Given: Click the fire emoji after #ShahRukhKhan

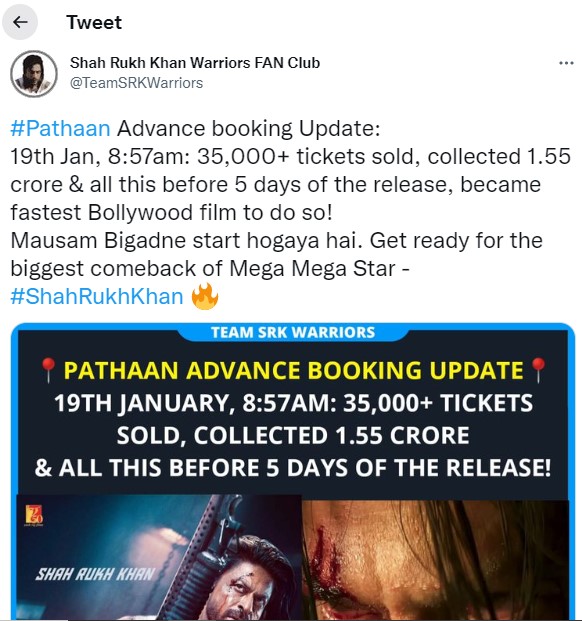Looking at the screenshot, I should pos(205,296).
